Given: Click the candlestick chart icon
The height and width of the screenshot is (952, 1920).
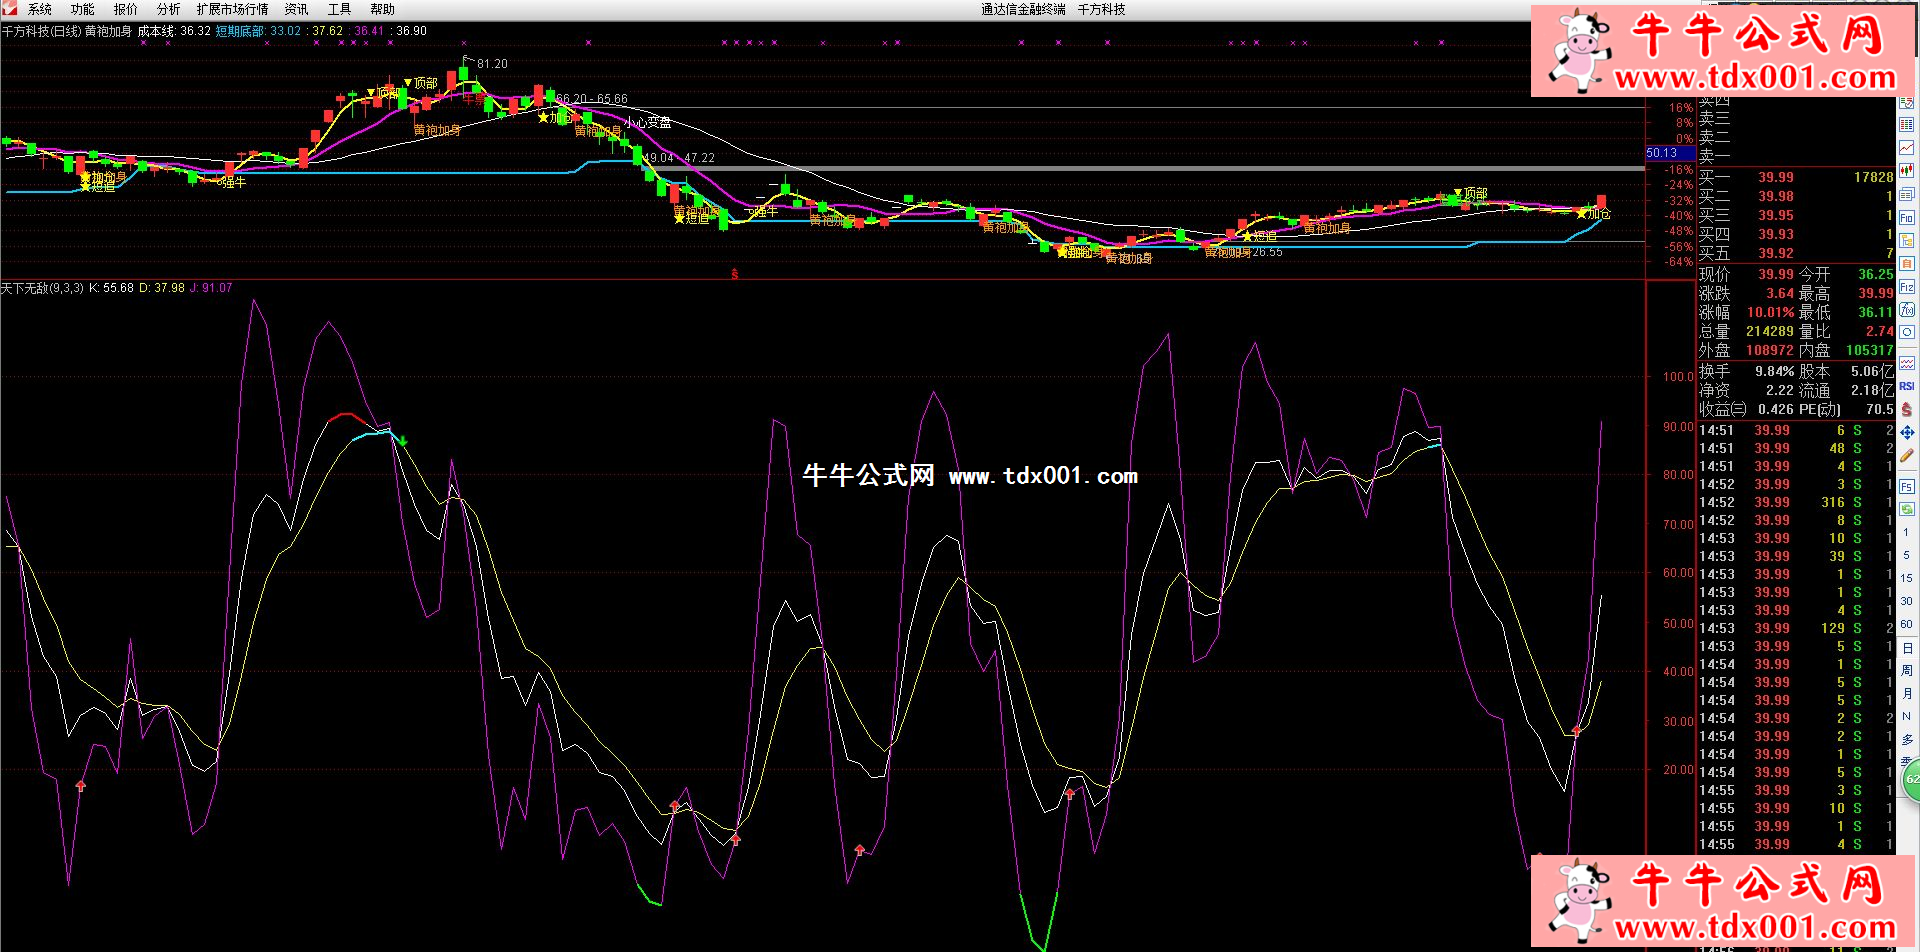Looking at the screenshot, I should [x=1907, y=171].
